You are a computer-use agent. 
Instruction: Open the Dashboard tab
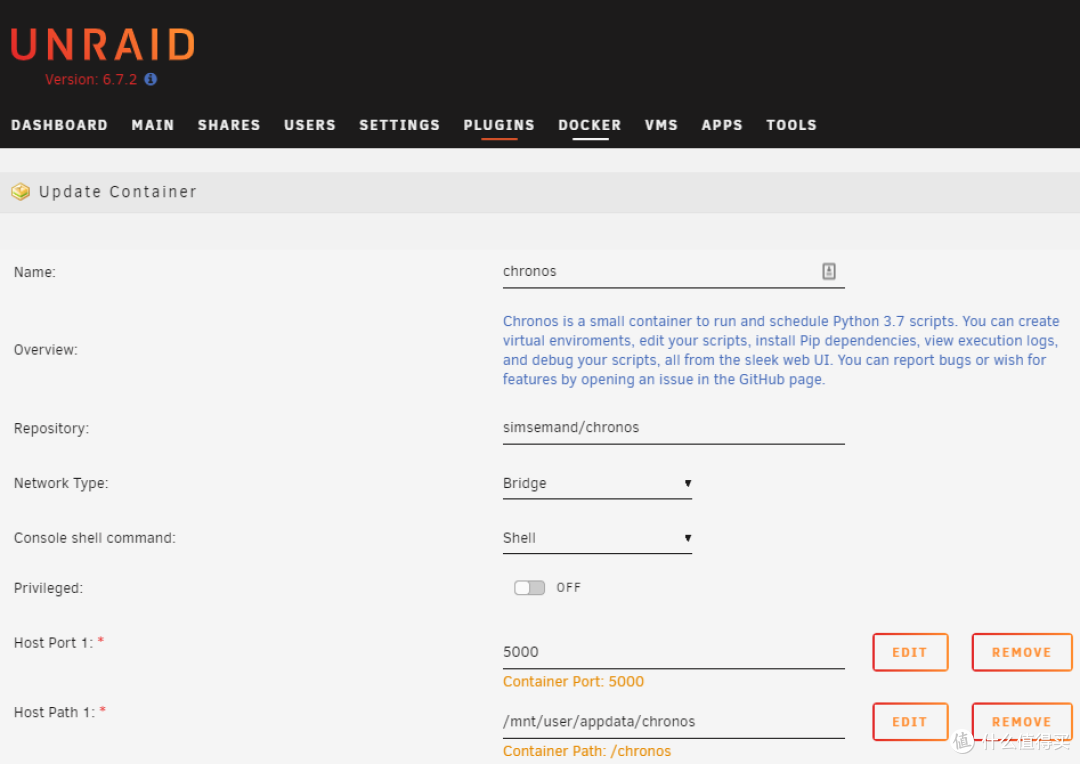59,125
